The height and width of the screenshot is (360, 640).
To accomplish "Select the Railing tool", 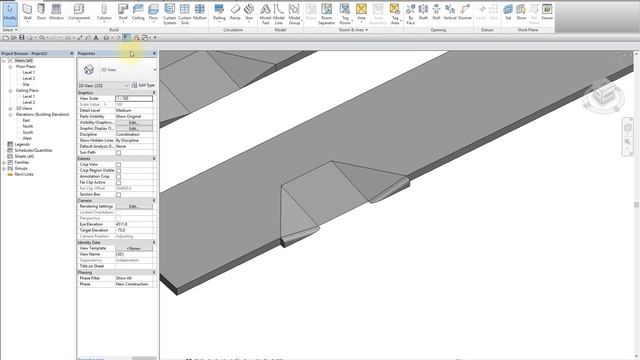I will tap(219, 12).
